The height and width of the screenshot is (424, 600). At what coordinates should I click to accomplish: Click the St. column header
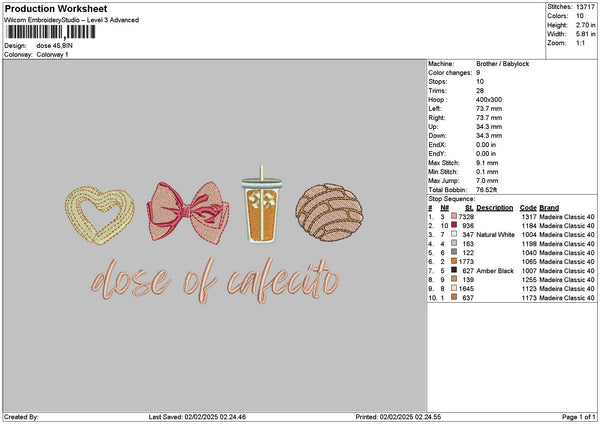(x=468, y=207)
